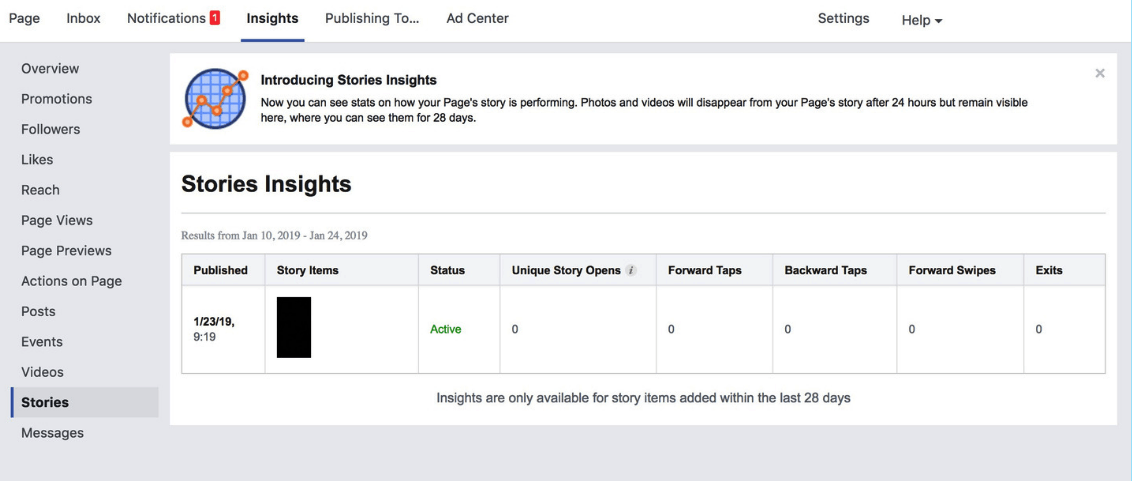Image resolution: width=1132 pixels, height=481 pixels.
Task: Open the Page tab
Action: (x=24, y=19)
